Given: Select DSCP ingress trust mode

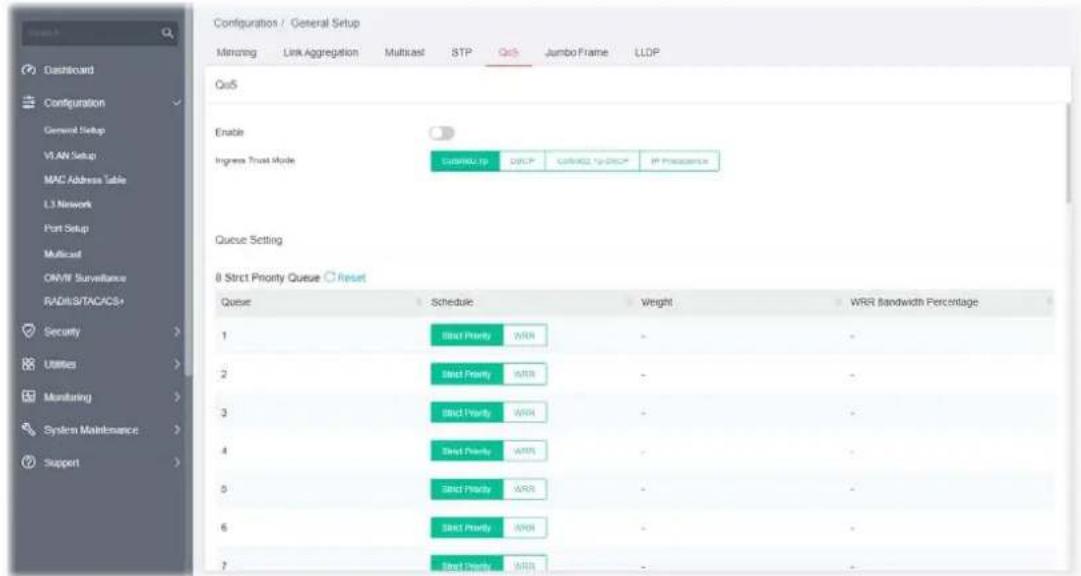Looking at the screenshot, I should (x=522, y=161).
